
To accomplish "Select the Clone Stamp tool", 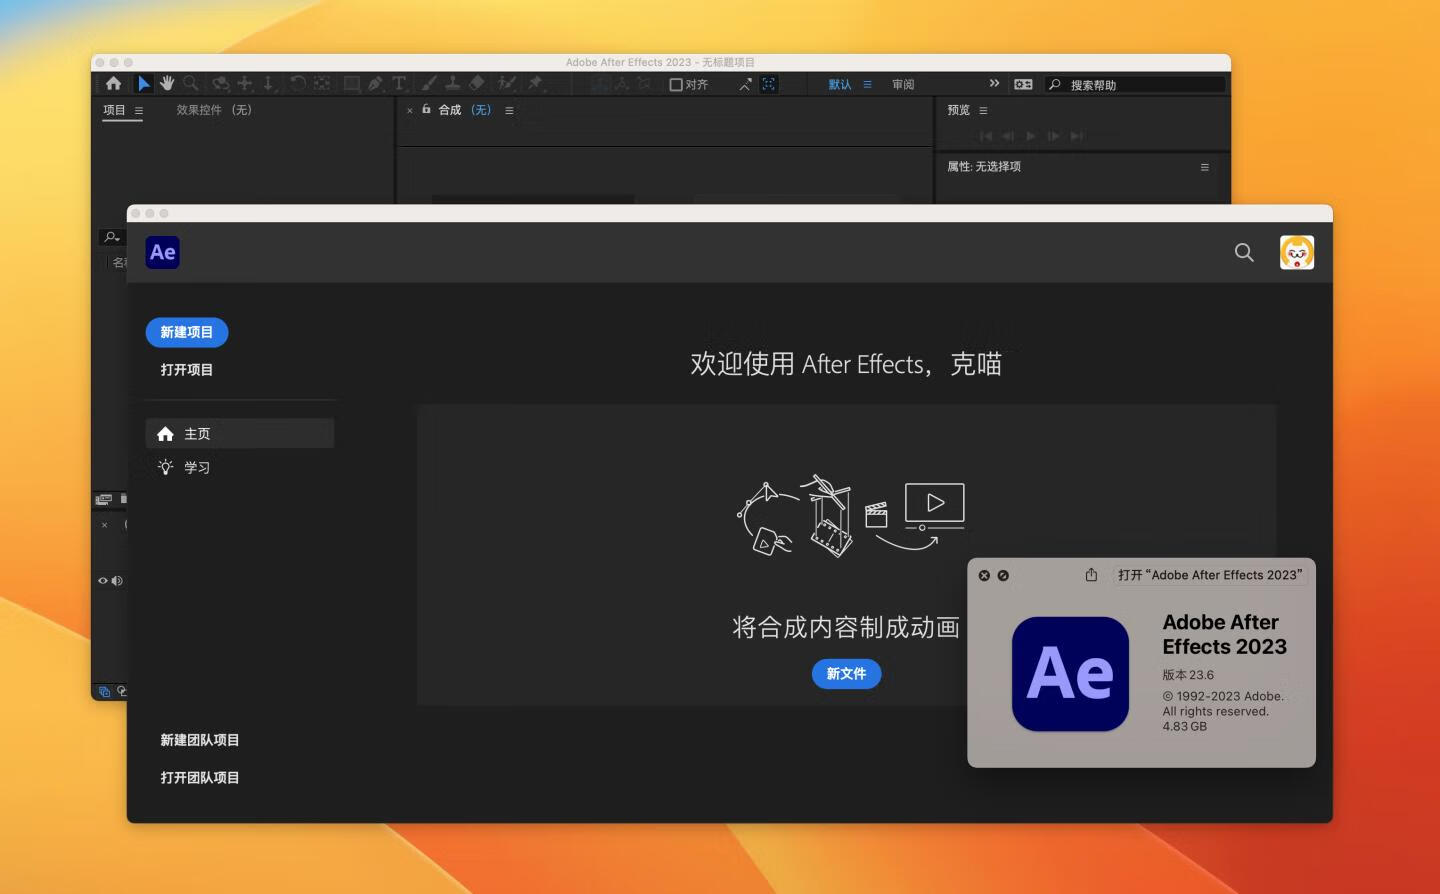I will point(452,84).
